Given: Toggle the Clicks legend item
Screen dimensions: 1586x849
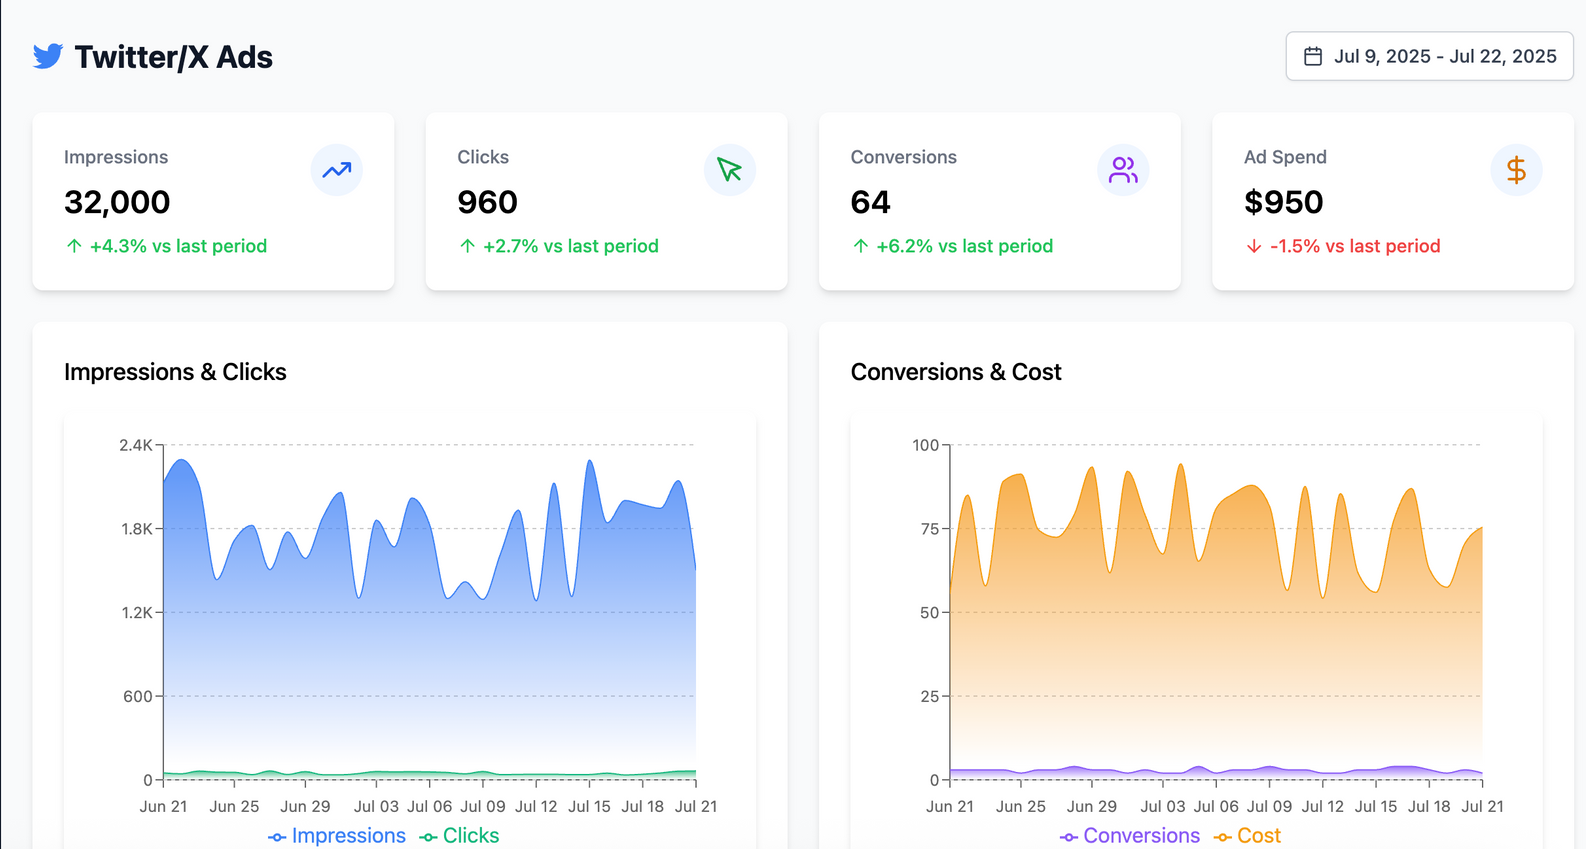Looking at the screenshot, I should point(459,836).
